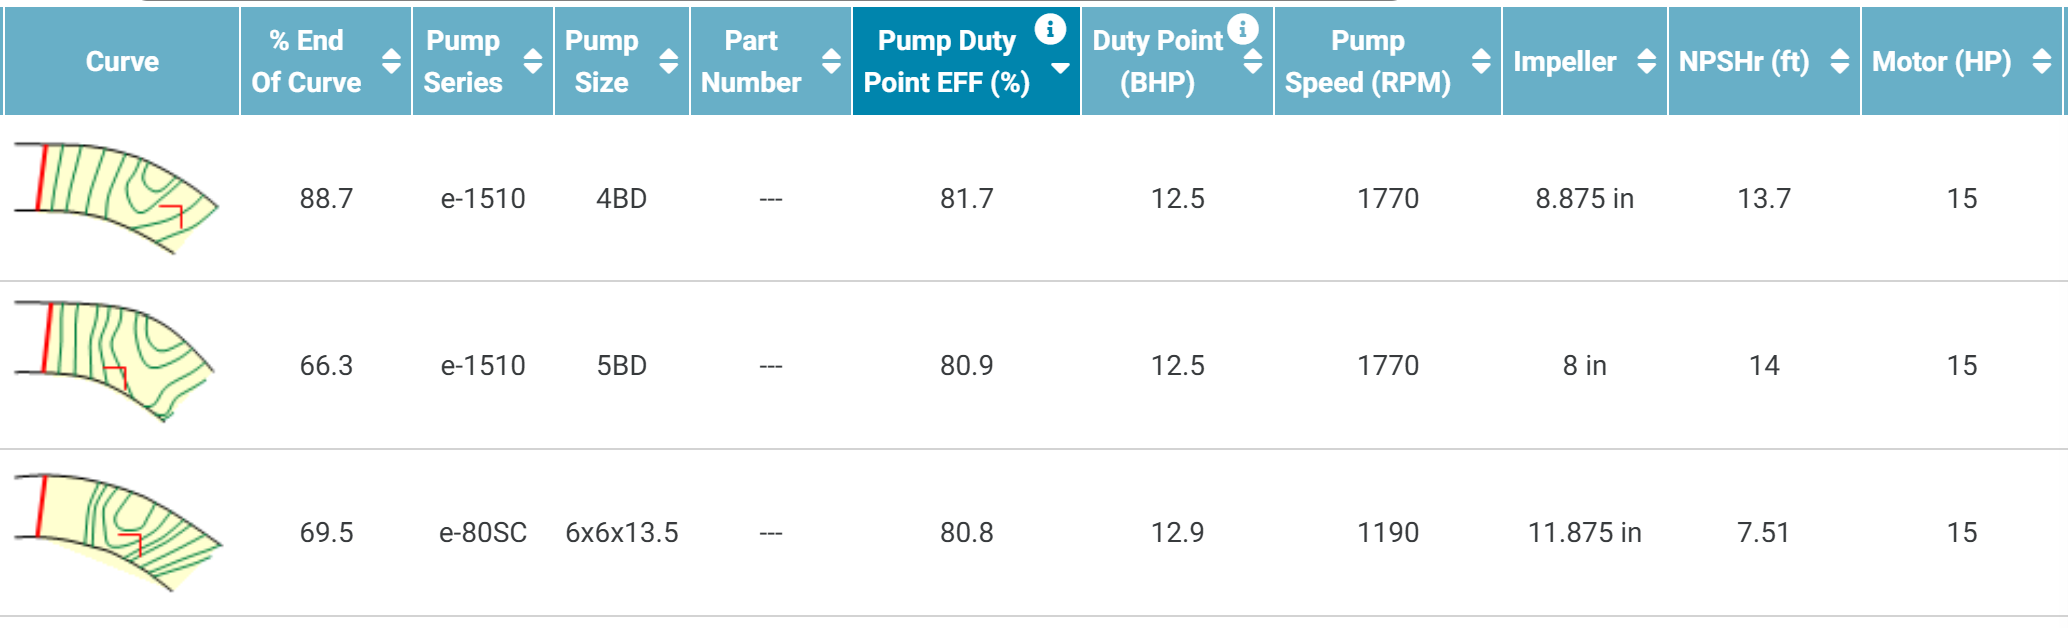Select the e-80SC pump series cell

pos(483,533)
